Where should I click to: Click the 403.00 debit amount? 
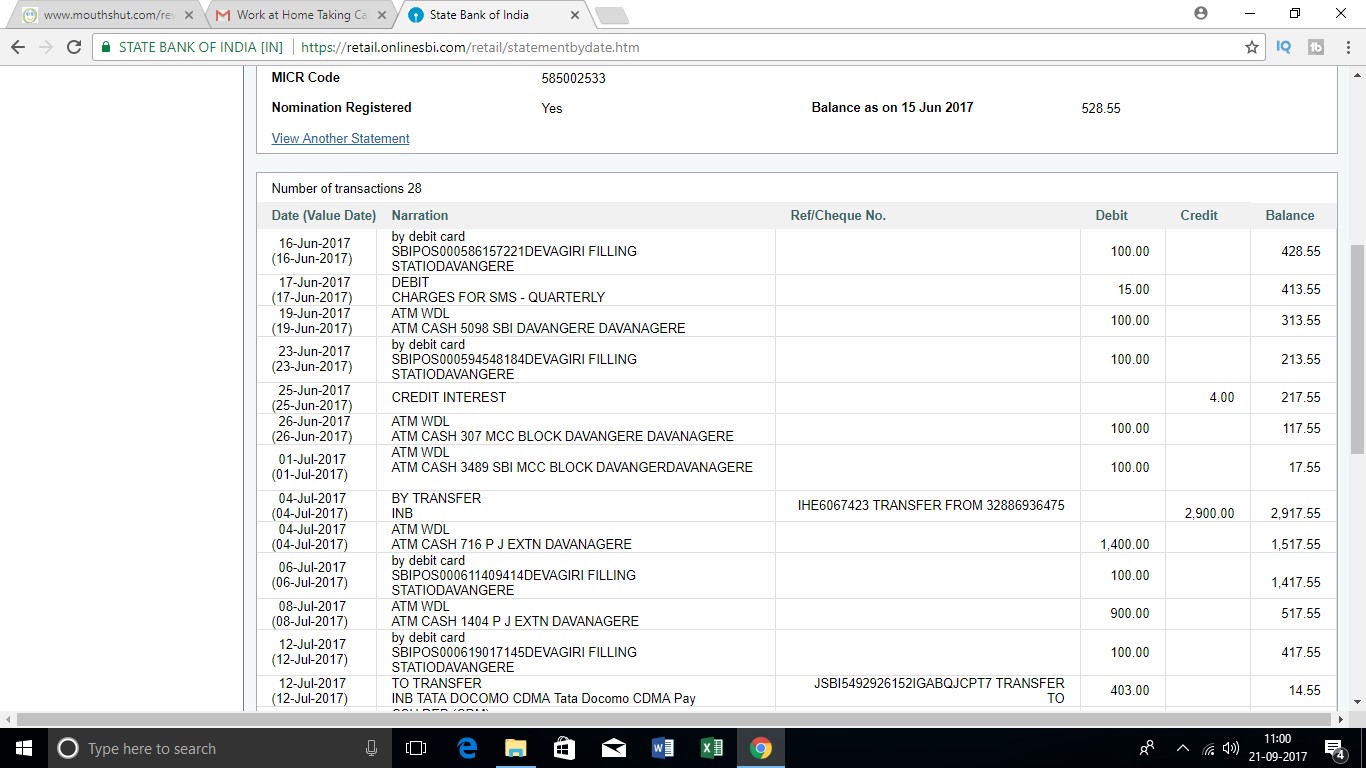click(1130, 690)
